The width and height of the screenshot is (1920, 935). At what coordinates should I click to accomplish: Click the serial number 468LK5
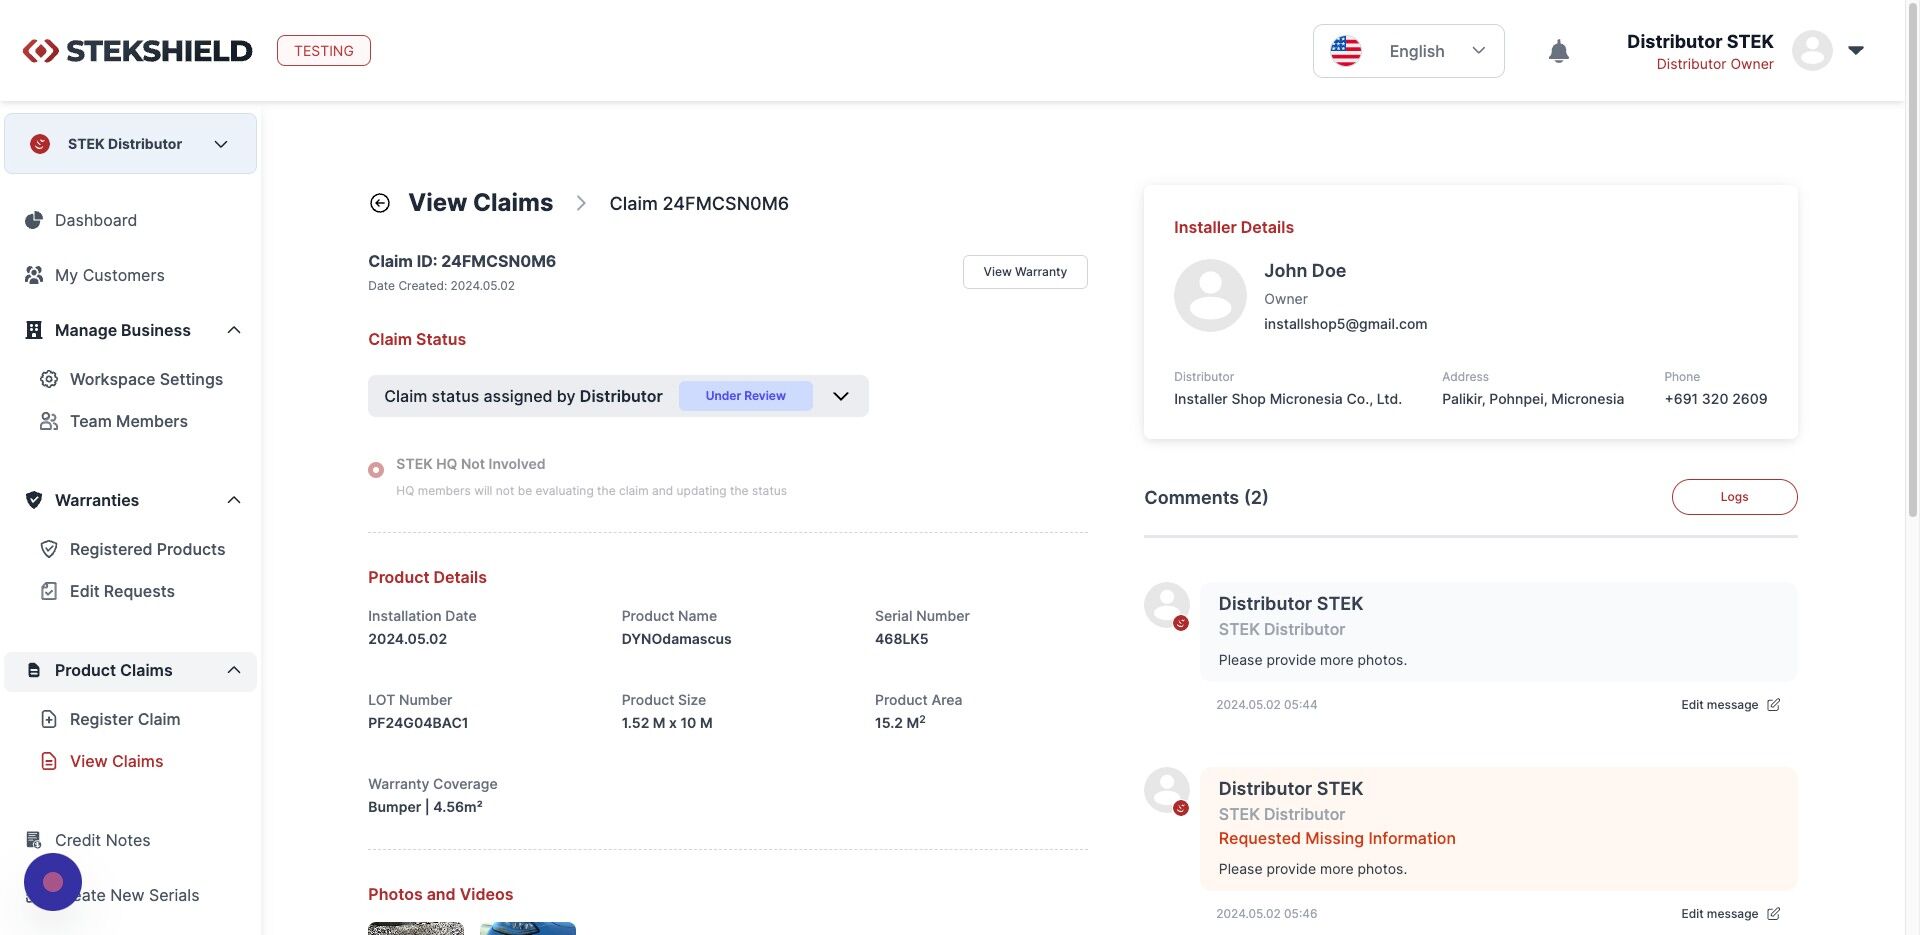901,639
